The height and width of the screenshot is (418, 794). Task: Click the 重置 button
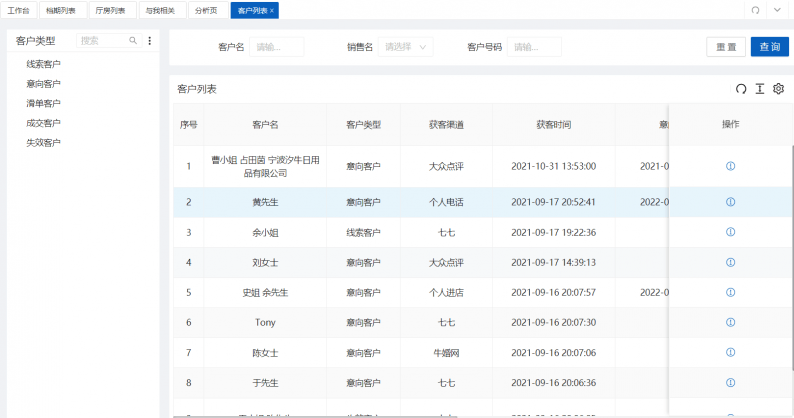726,47
